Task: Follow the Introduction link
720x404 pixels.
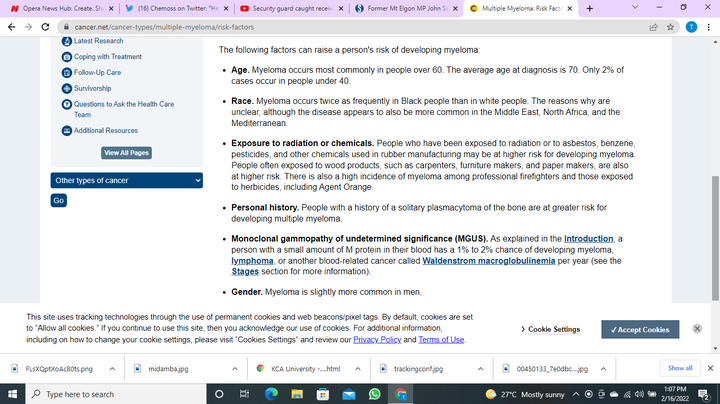Action: [588, 239]
